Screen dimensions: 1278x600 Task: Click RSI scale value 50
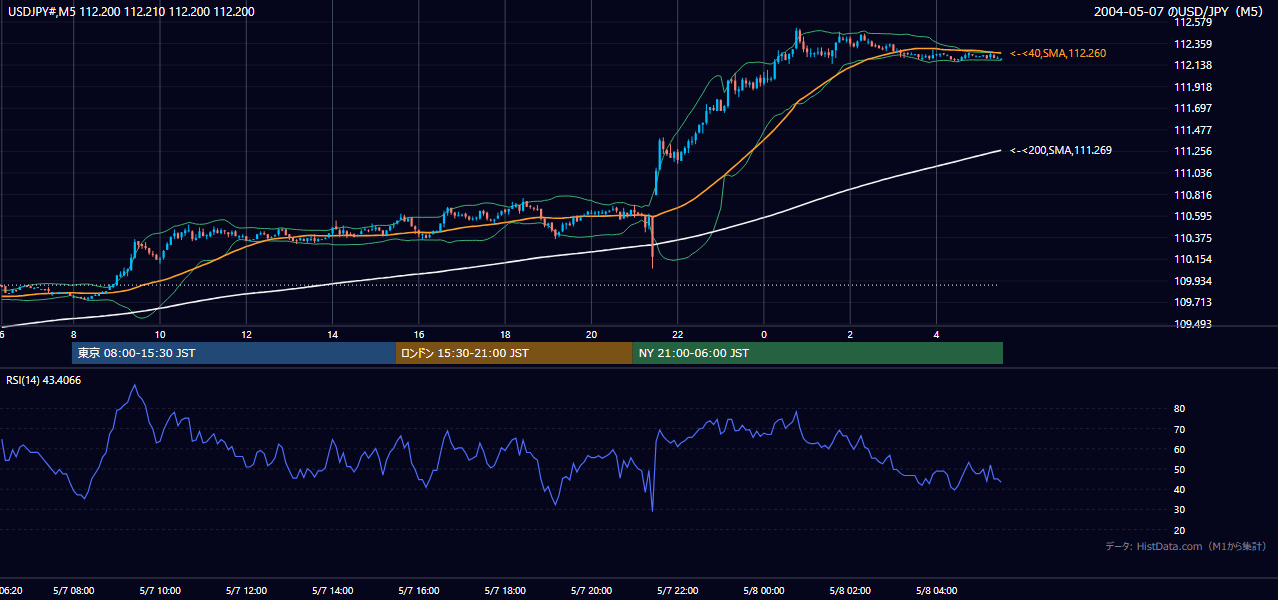(x=1180, y=469)
